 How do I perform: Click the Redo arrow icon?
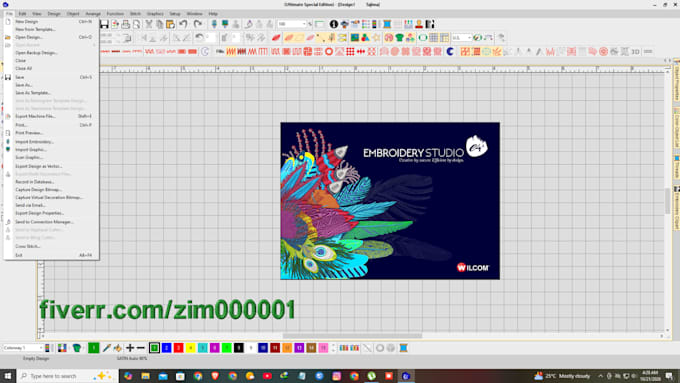[x=198, y=24]
